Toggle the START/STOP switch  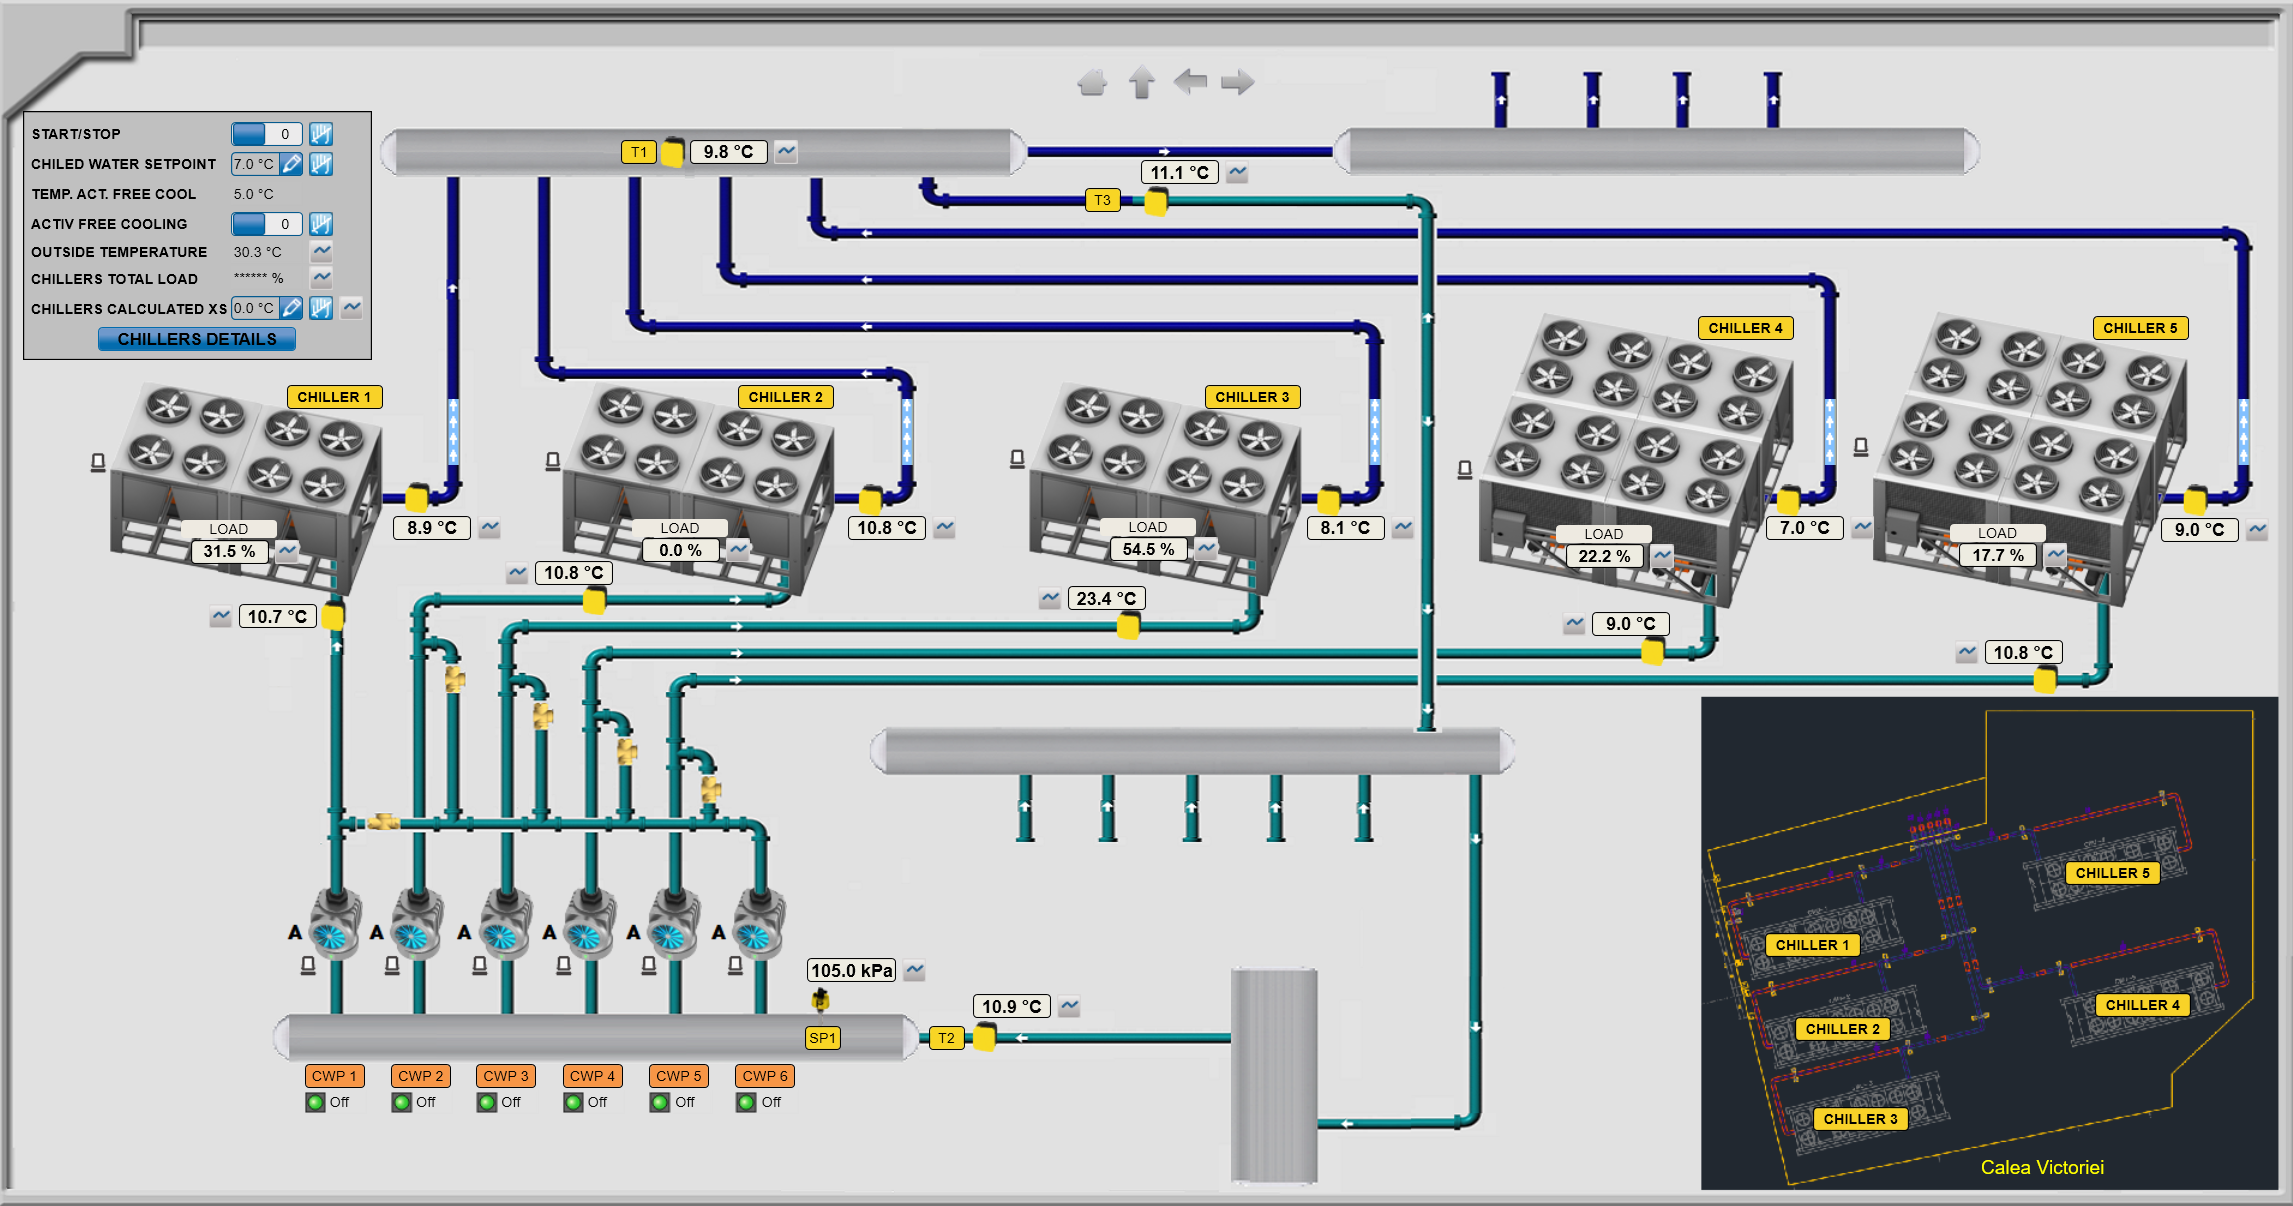tap(266, 134)
